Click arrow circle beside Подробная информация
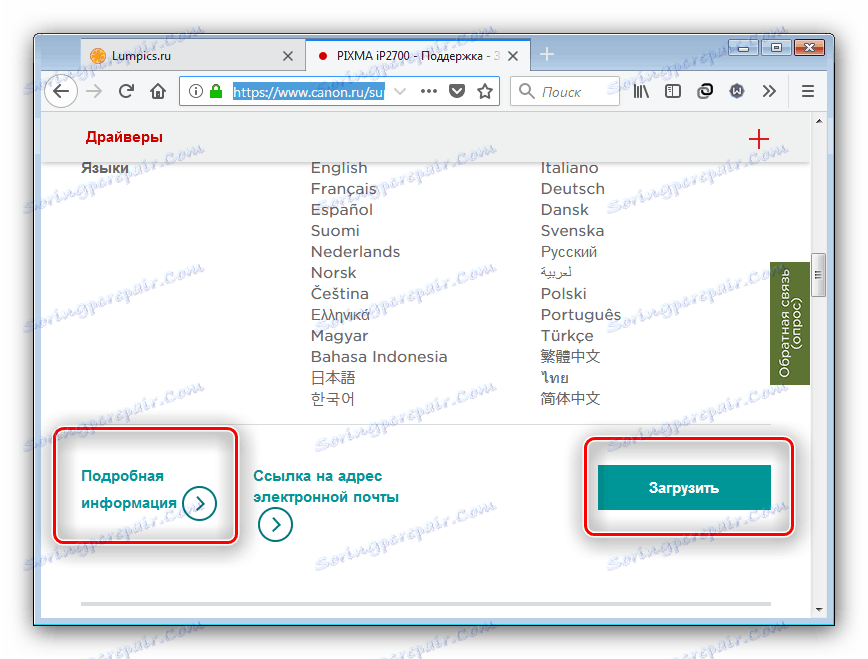This screenshot has width=868, height=659. point(199,503)
